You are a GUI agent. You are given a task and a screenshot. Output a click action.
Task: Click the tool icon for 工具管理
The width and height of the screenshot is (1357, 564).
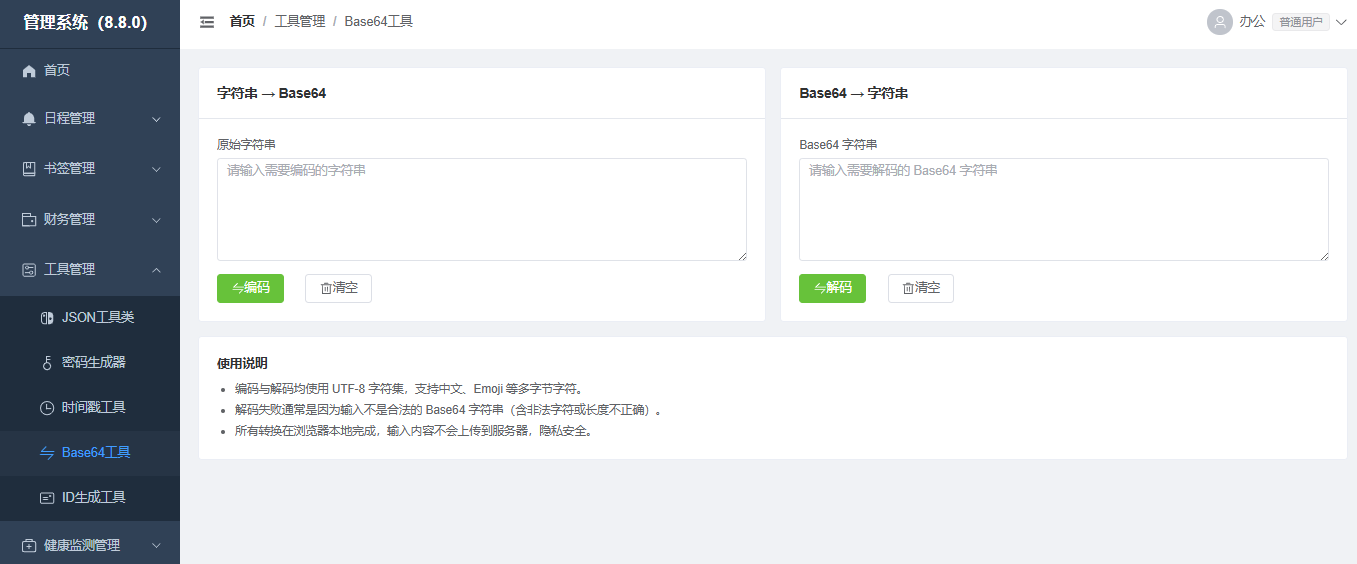coord(29,270)
